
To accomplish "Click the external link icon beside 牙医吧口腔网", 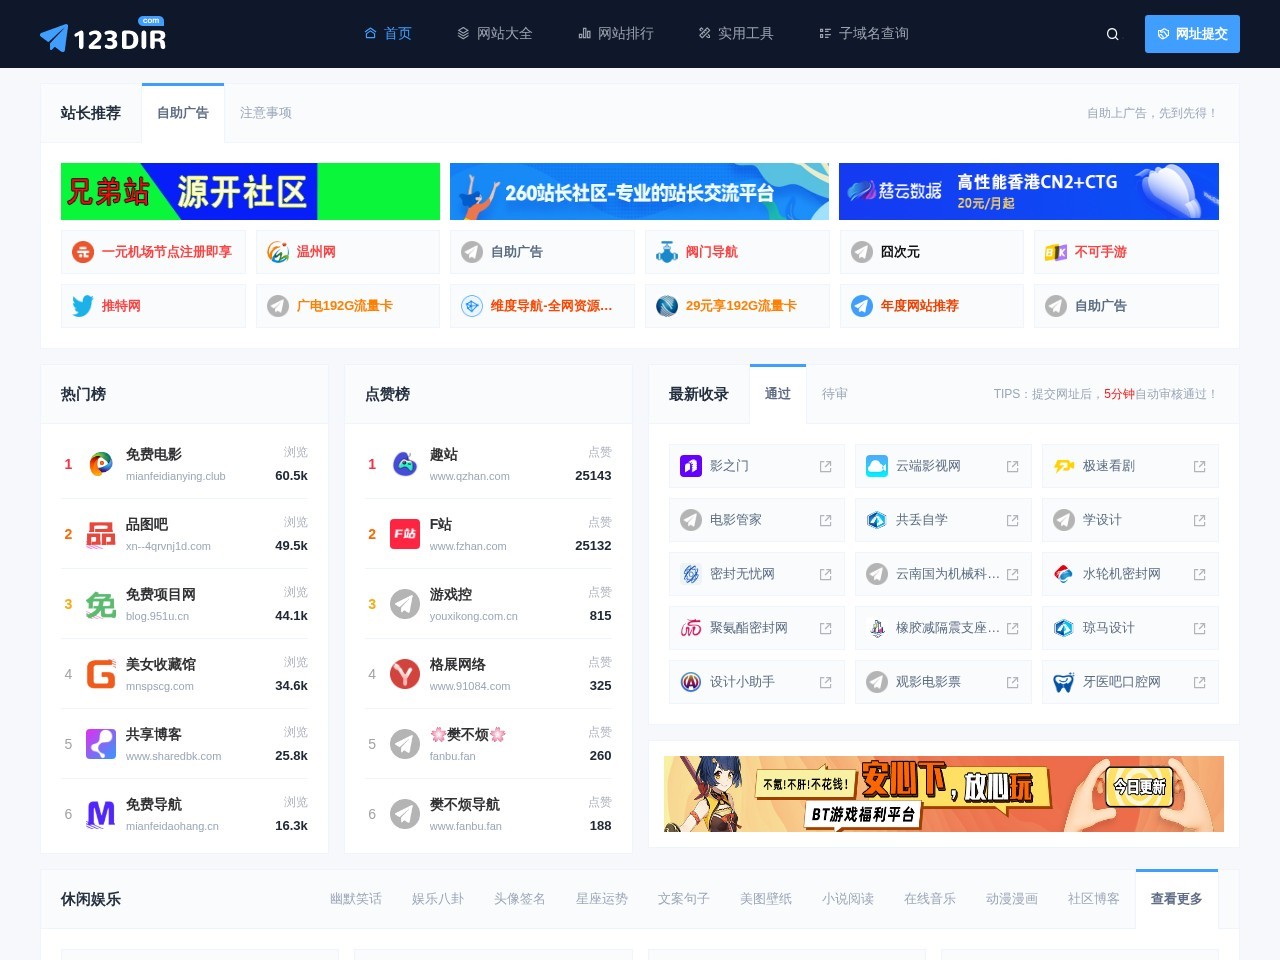I will coord(1198,681).
